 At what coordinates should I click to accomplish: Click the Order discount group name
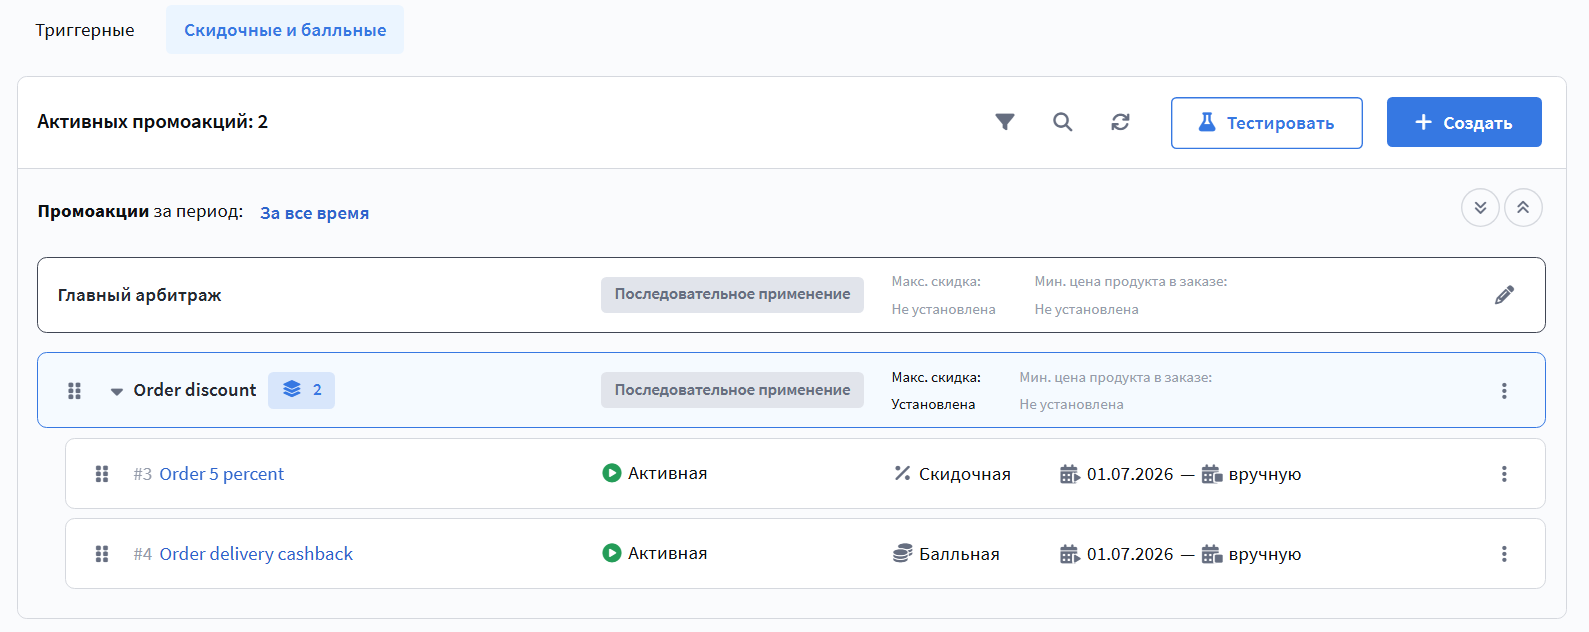point(195,390)
